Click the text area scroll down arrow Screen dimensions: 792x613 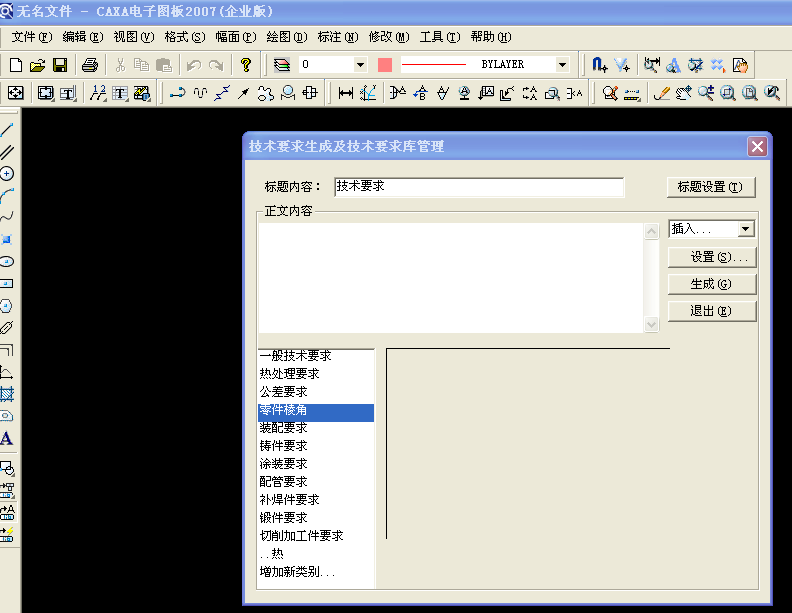click(x=652, y=324)
